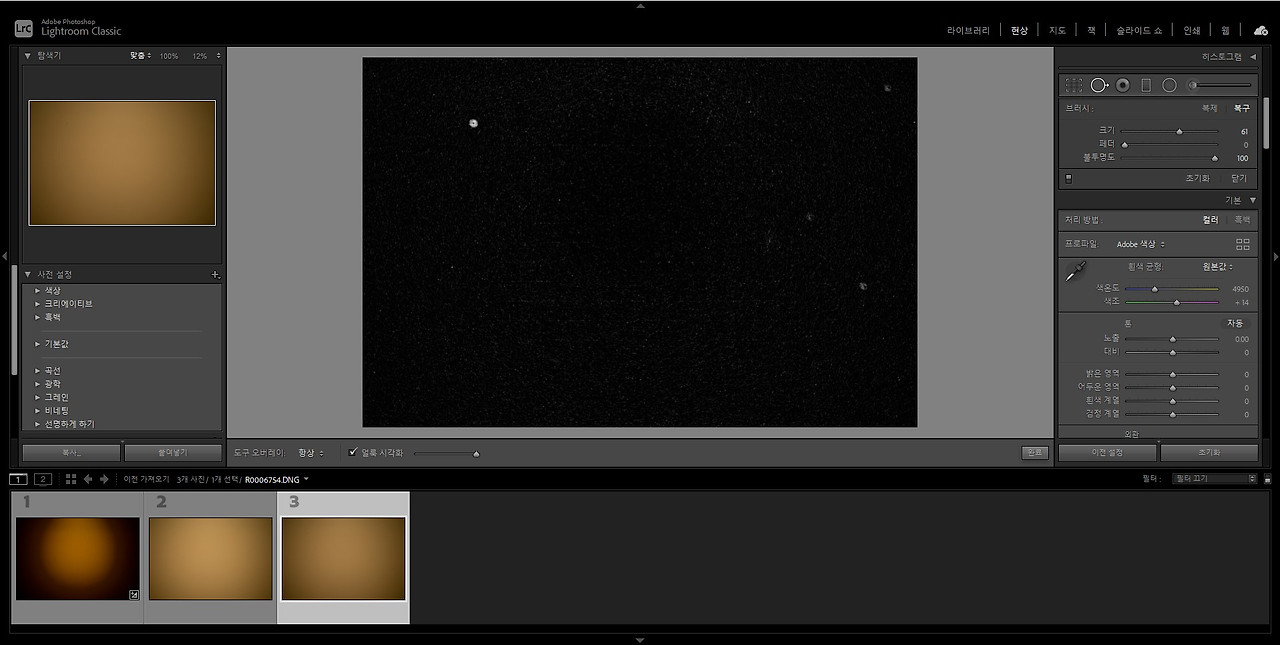1280x645 pixels.
Task: Click the 완료 button to finish editing
Action: 1034,452
